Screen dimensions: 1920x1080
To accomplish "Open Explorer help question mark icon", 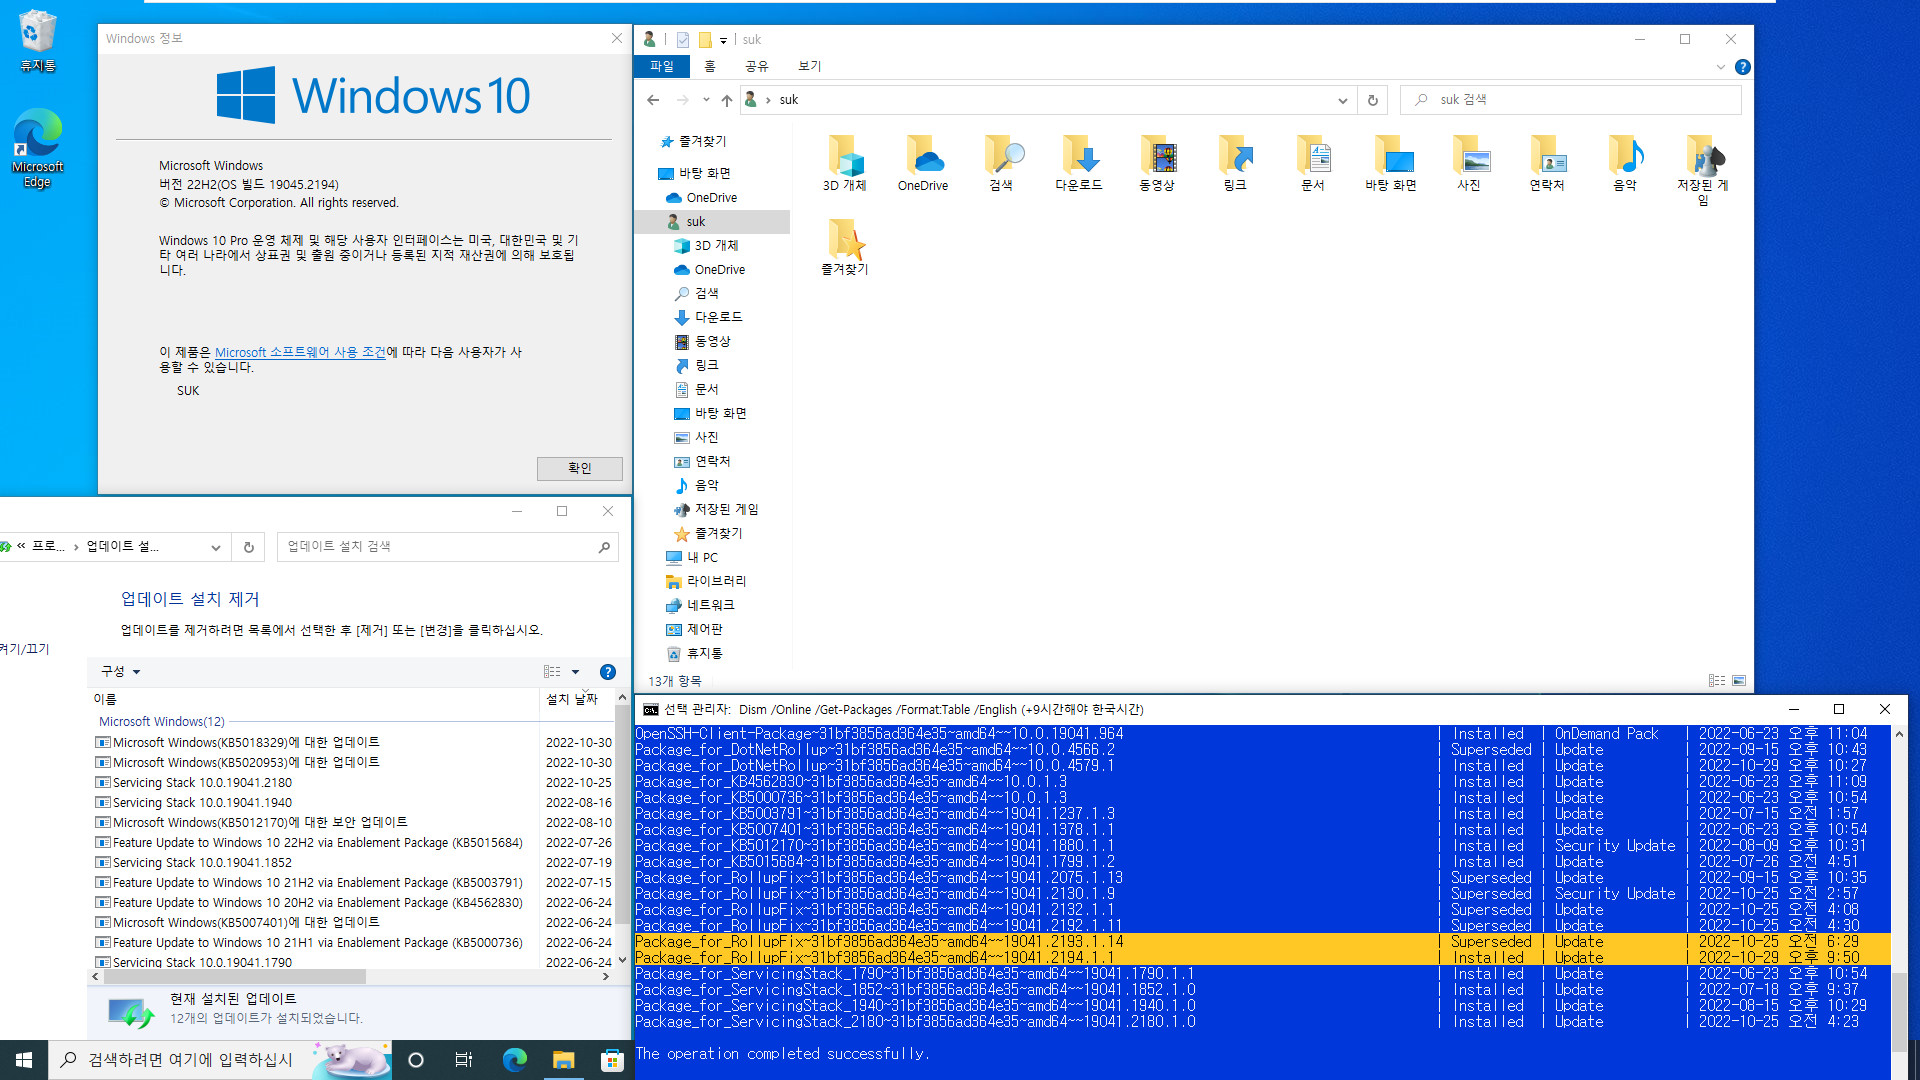I will [1742, 67].
